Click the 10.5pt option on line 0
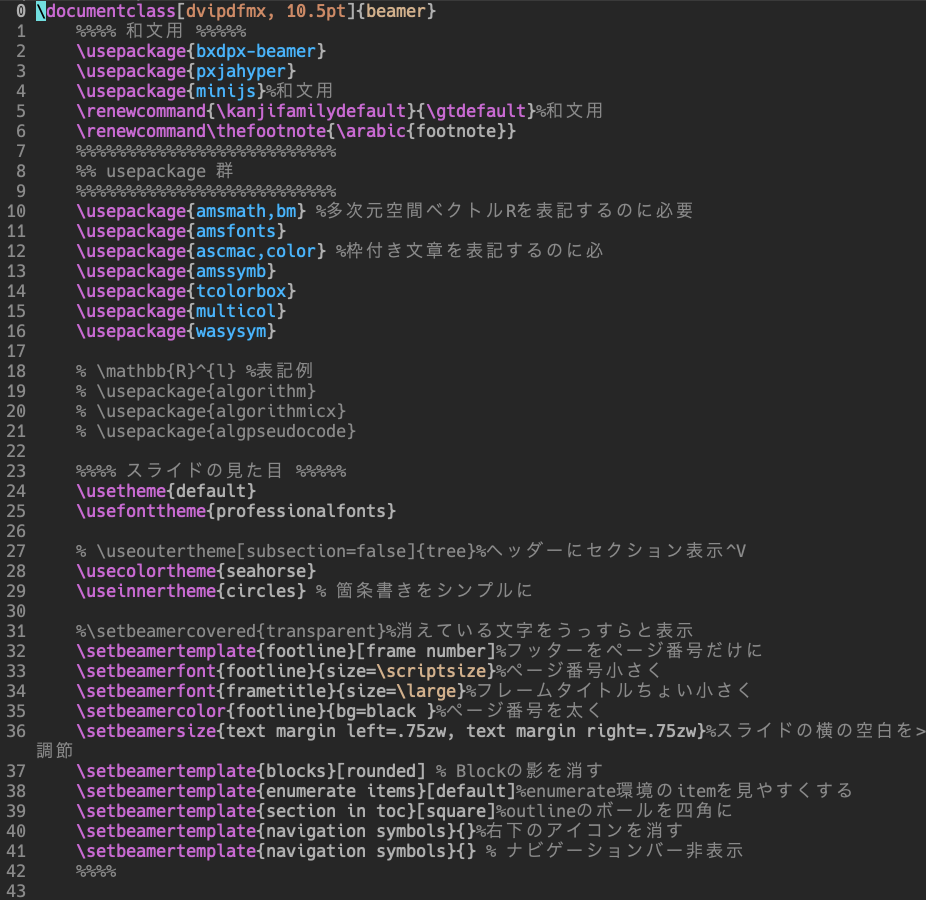The width and height of the screenshot is (926, 900). [x=316, y=11]
